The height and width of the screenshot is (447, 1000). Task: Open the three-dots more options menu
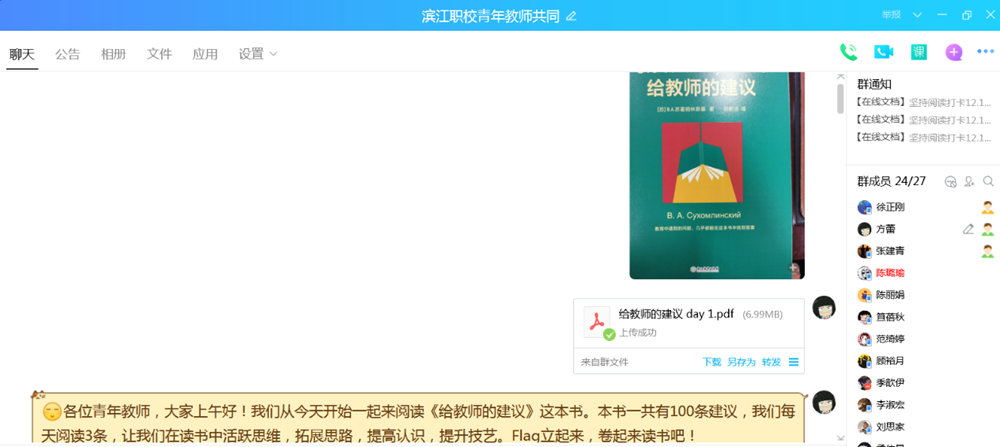tap(985, 52)
